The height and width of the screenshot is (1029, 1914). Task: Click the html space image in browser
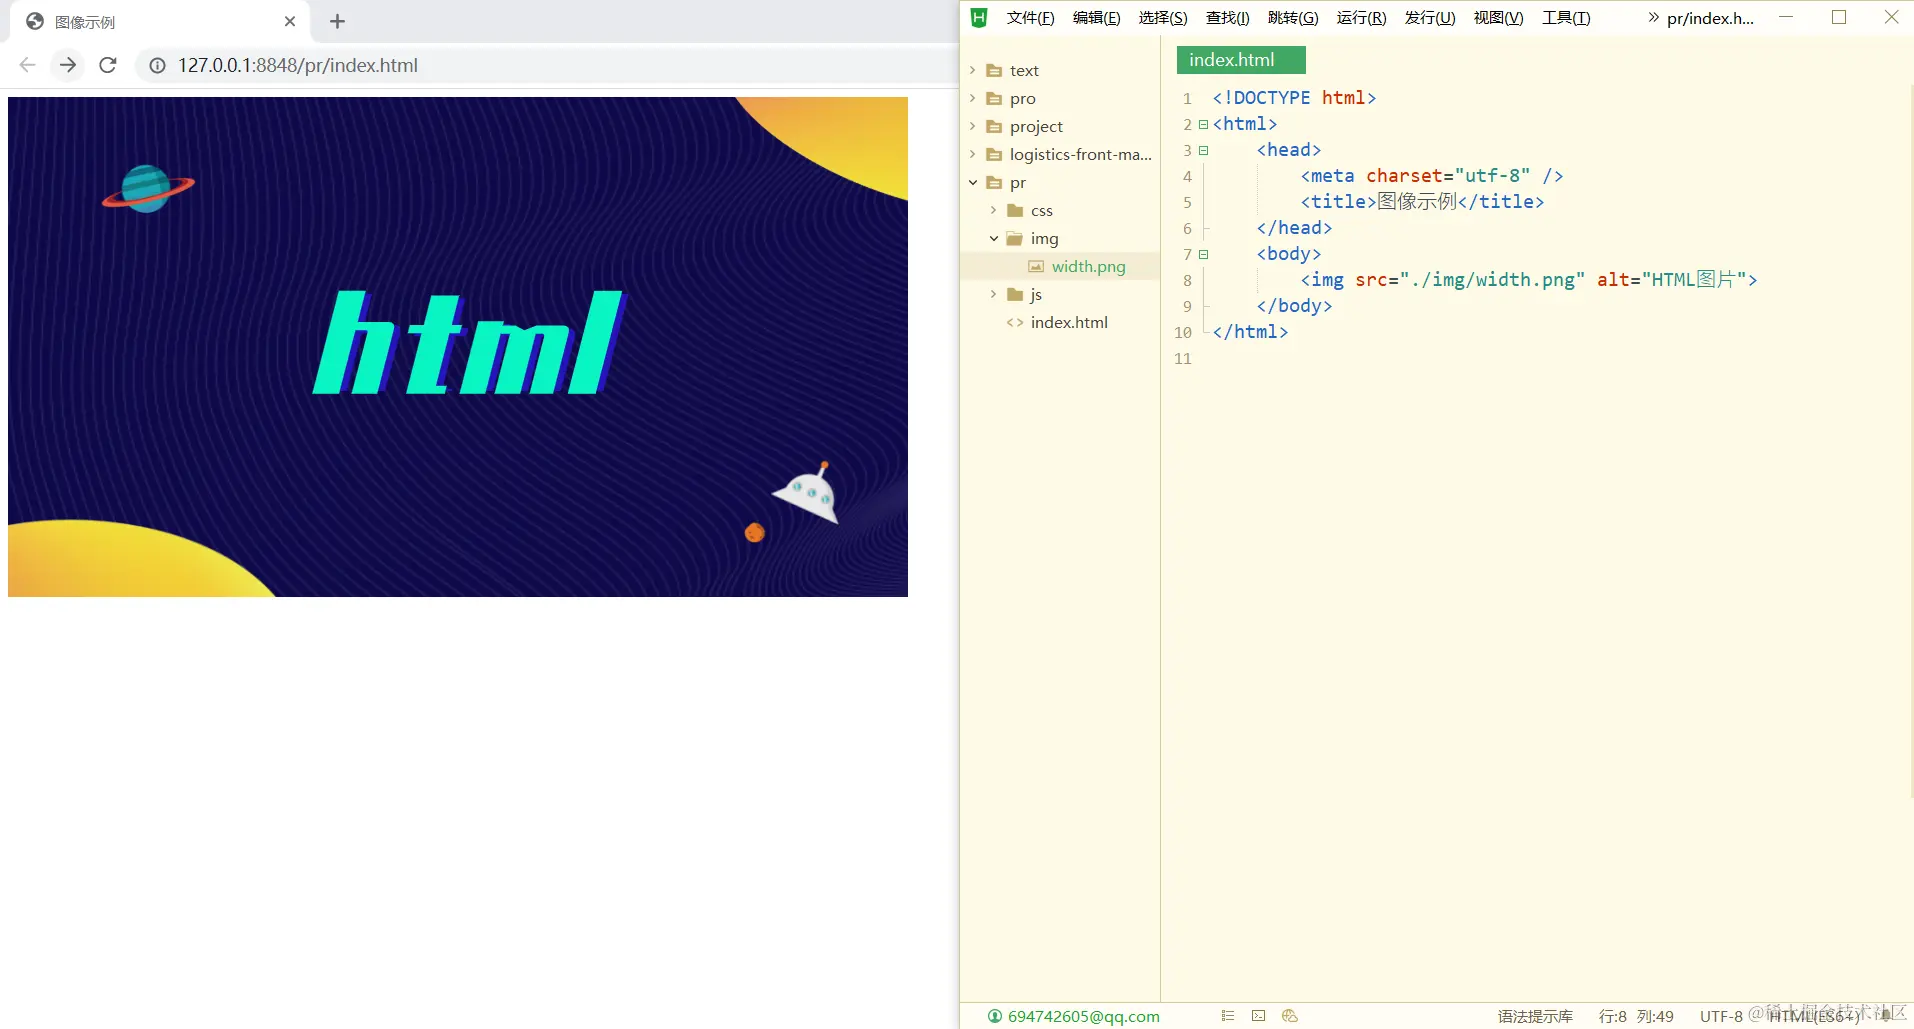[x=458, y=347]
